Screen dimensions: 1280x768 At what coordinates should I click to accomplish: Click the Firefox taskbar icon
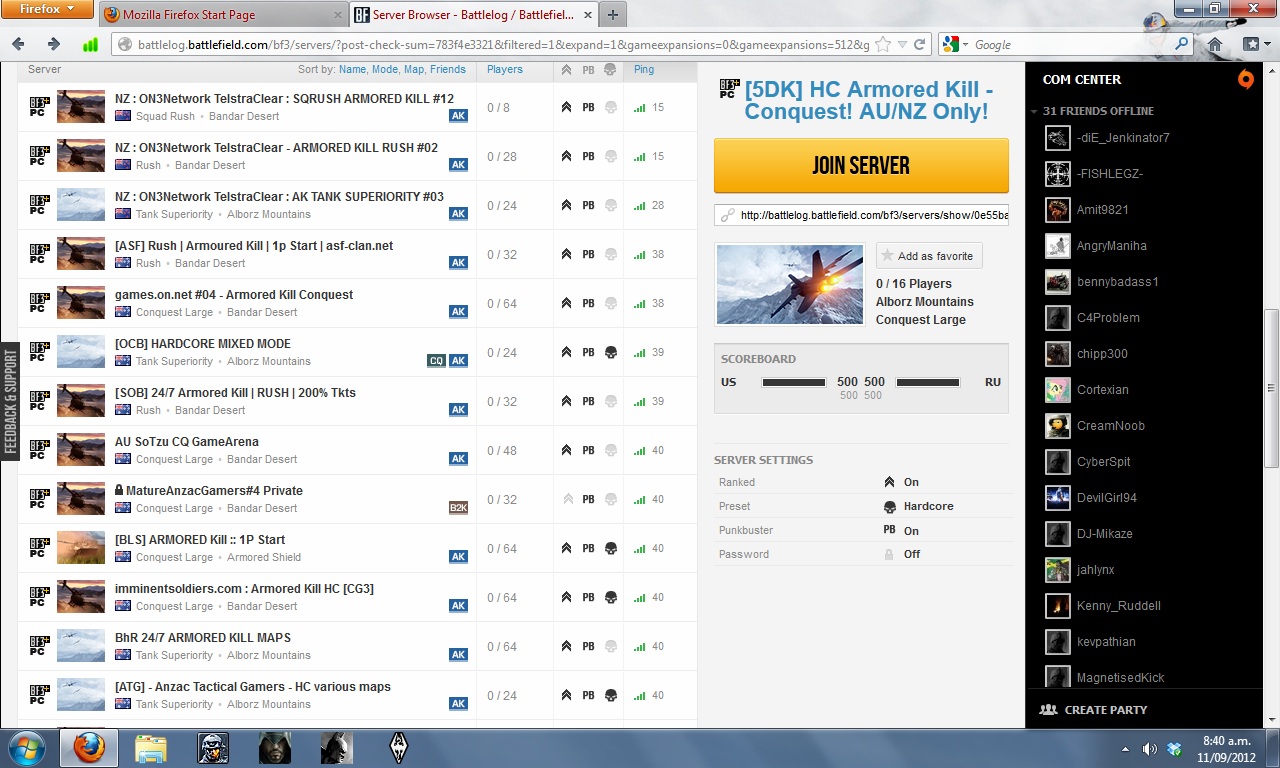(89, 748)
